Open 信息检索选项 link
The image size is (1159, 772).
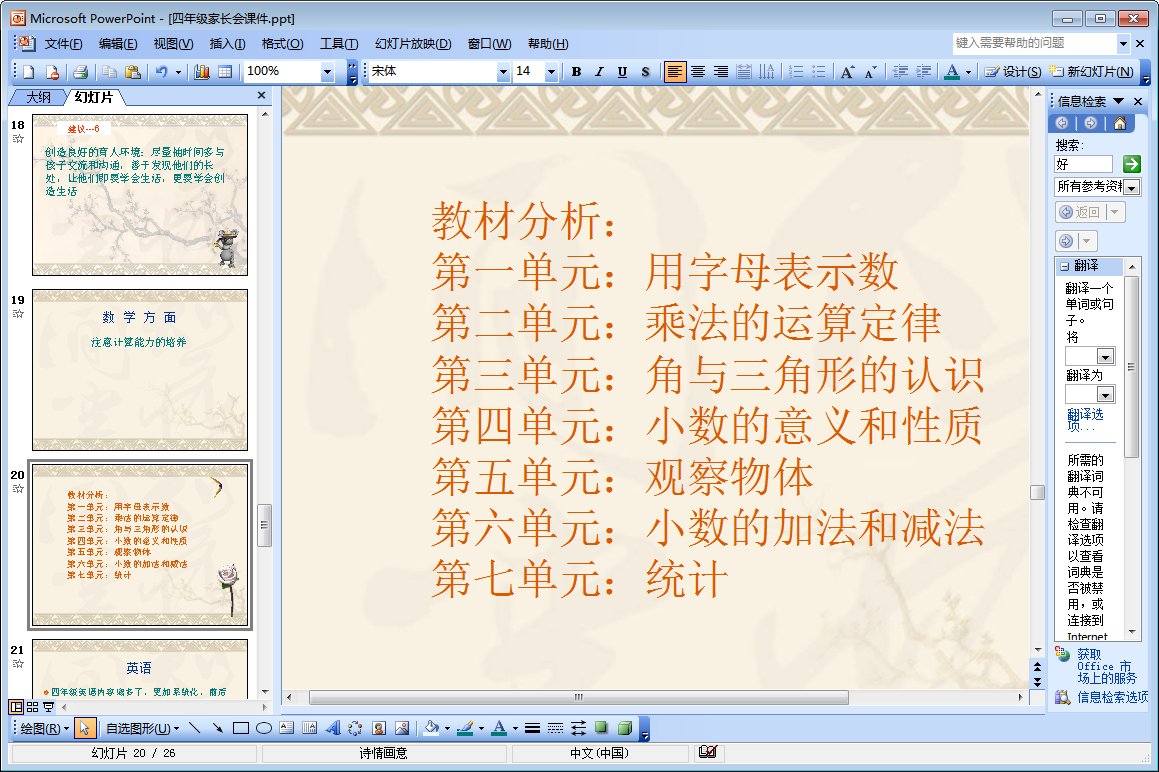tap(1112, 697)
